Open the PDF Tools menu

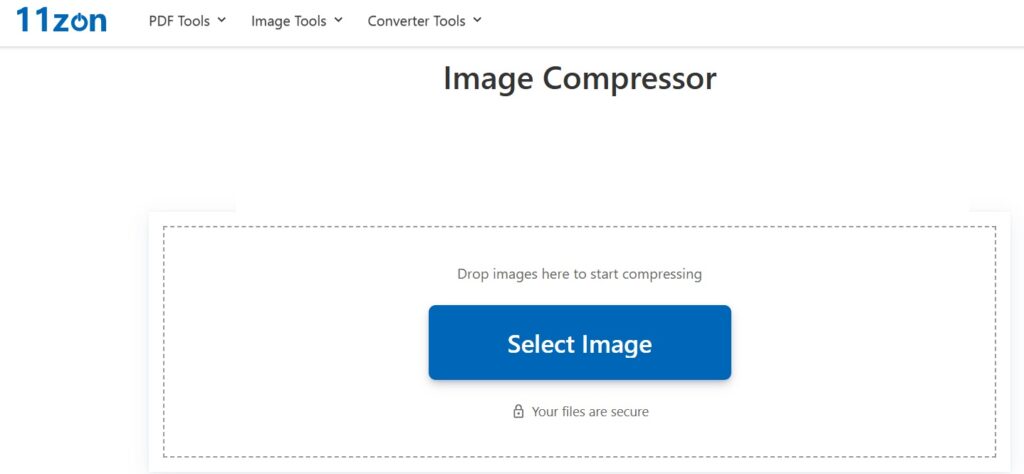(x=180, y=21)
